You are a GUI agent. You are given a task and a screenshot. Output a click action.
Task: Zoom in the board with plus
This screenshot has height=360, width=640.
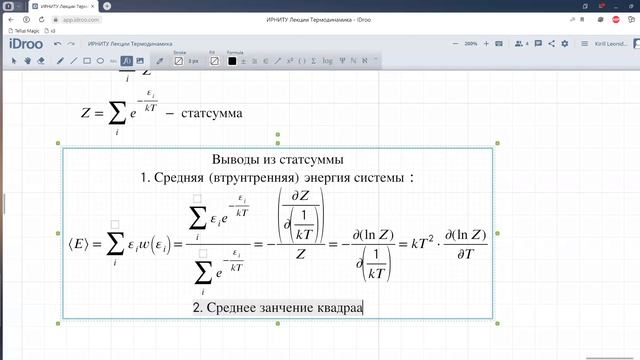coord(486,44)
